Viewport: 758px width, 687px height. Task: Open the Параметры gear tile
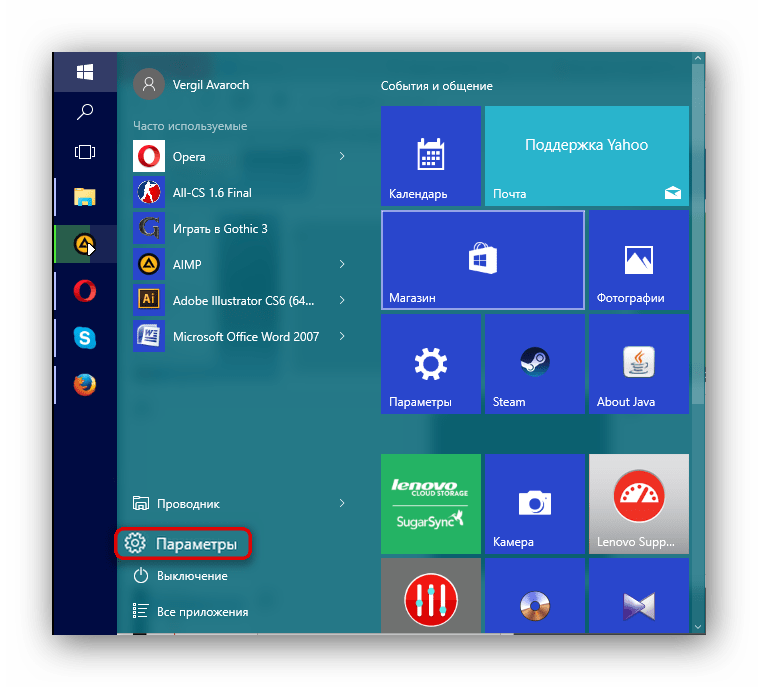431,364
